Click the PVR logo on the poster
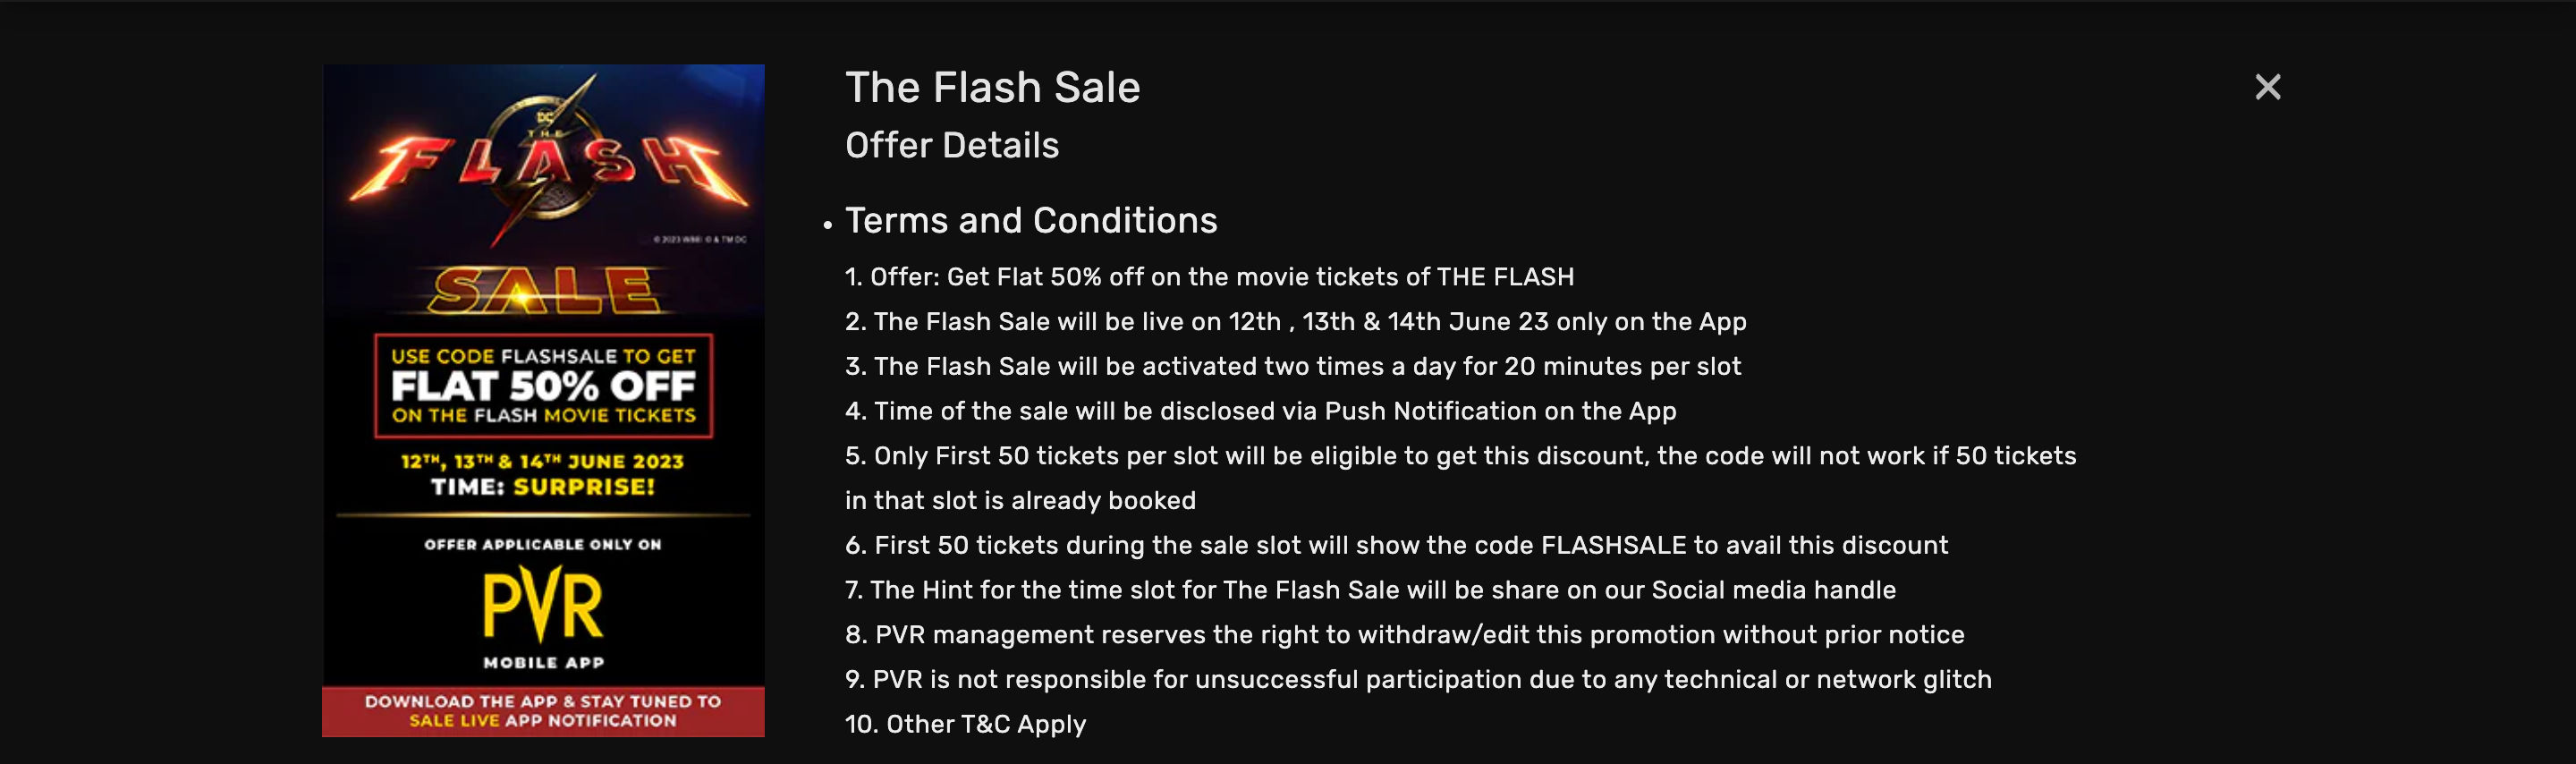Screen dimensions: 2576x764 click(x=543, y=605)
